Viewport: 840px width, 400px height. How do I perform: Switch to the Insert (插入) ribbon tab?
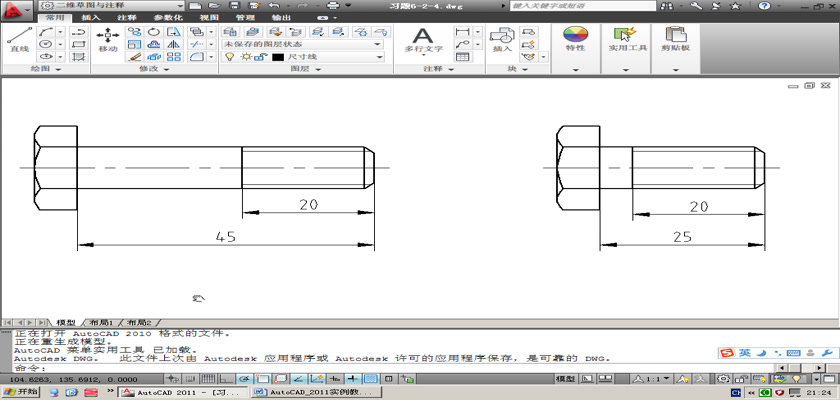coord(90,18)
